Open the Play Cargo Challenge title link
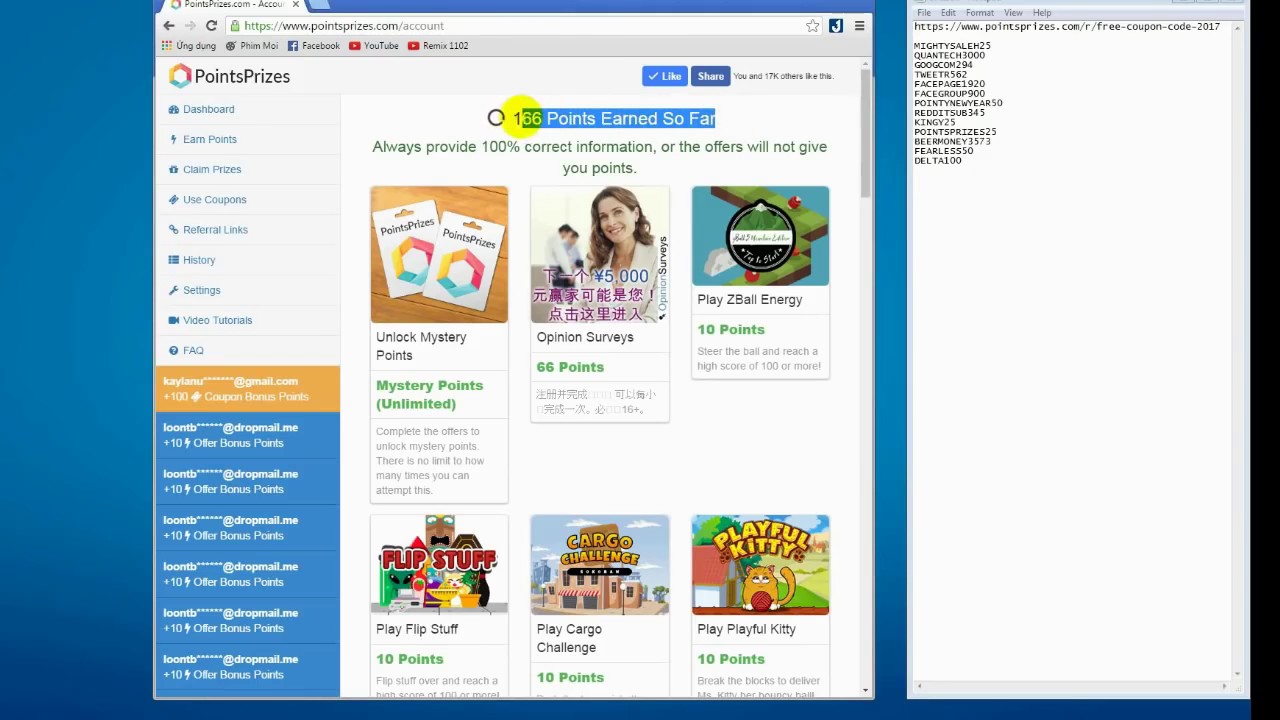The height and width of the screenshot is (720, 1280). point(569,638)
